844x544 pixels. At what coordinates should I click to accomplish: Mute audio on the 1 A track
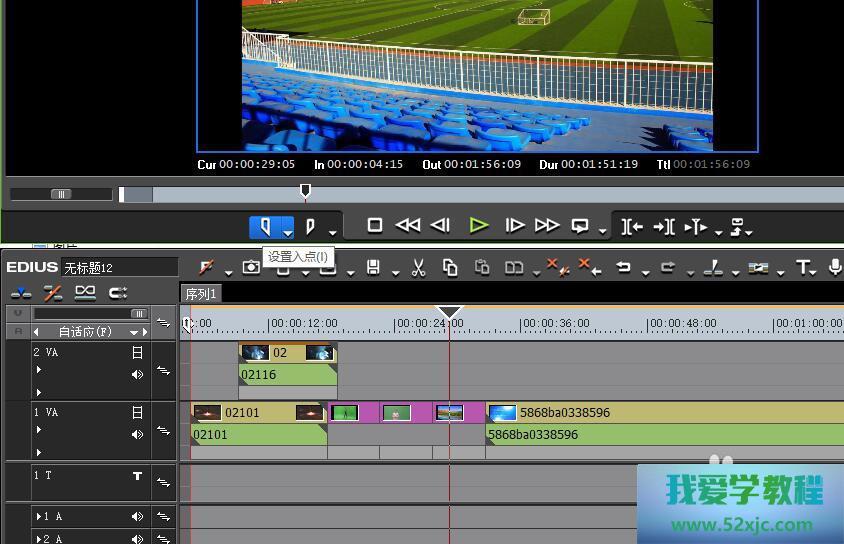coord(138,517)
